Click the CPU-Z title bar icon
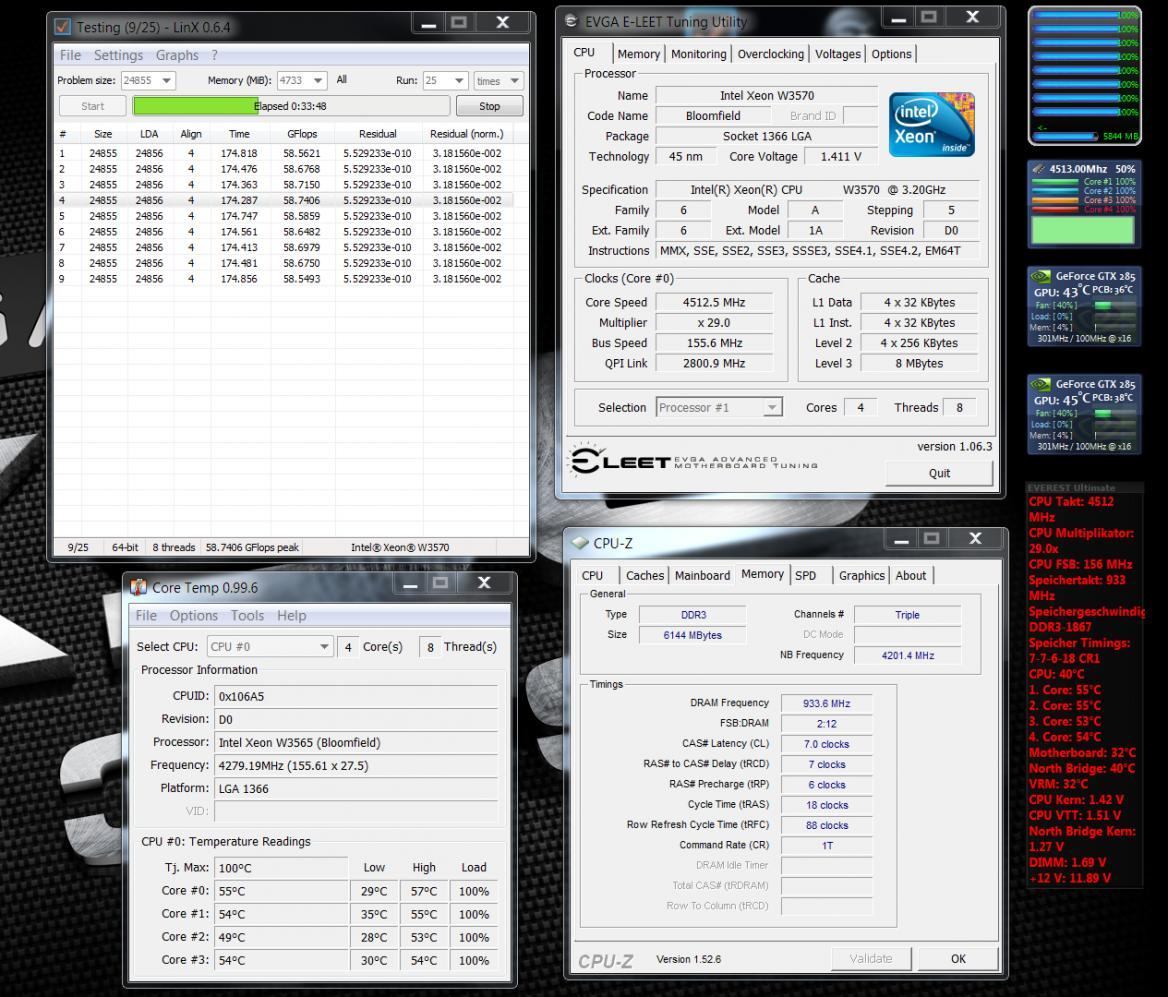 click(x=580, y=543)
